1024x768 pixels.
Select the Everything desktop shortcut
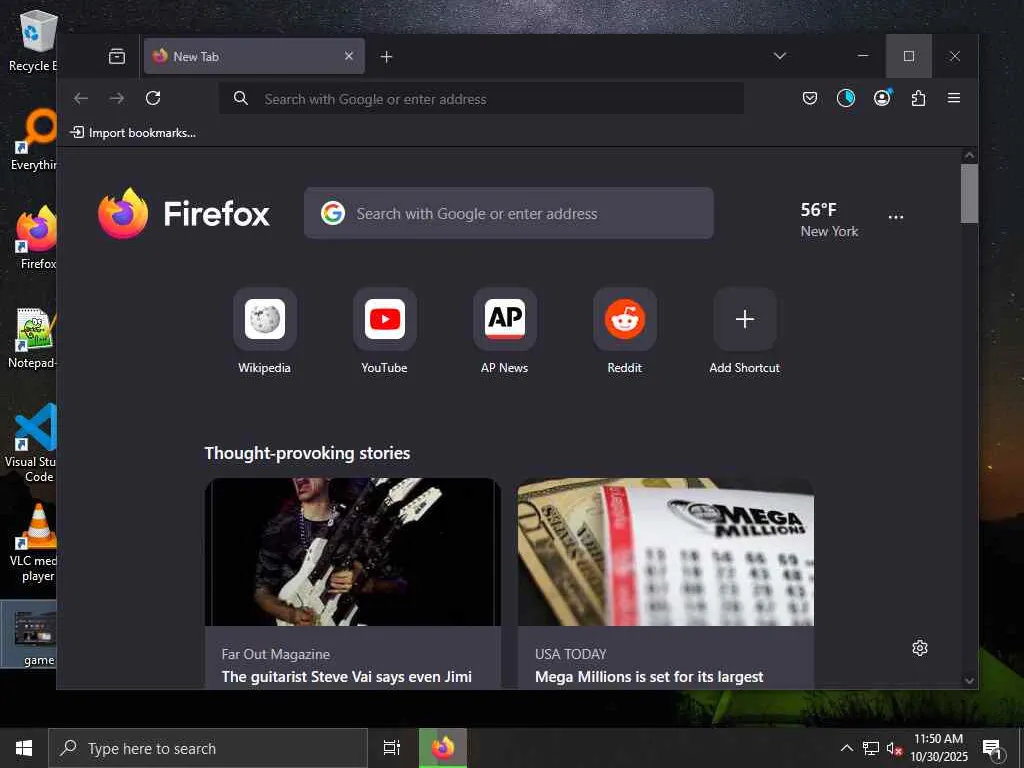tap(34, 140)
